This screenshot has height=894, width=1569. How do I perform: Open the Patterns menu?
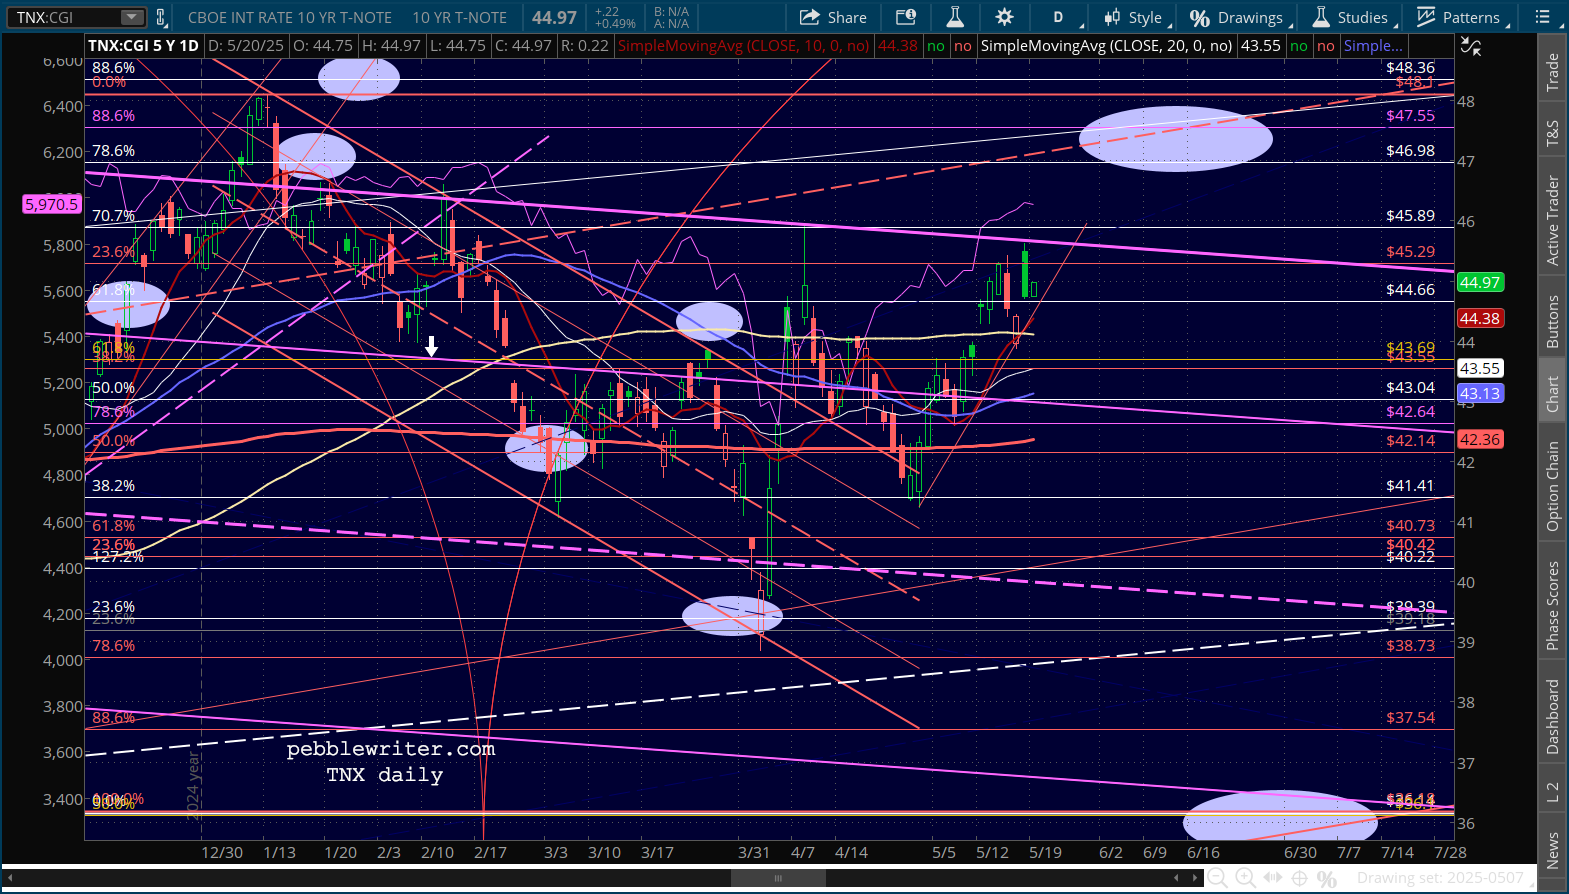1459,17
